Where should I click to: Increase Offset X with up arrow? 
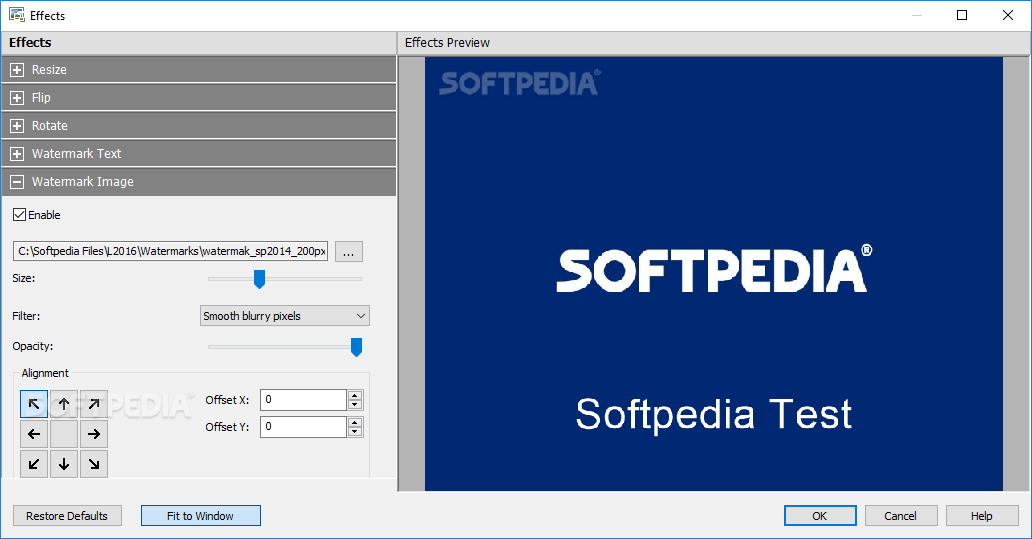[355, 395]
